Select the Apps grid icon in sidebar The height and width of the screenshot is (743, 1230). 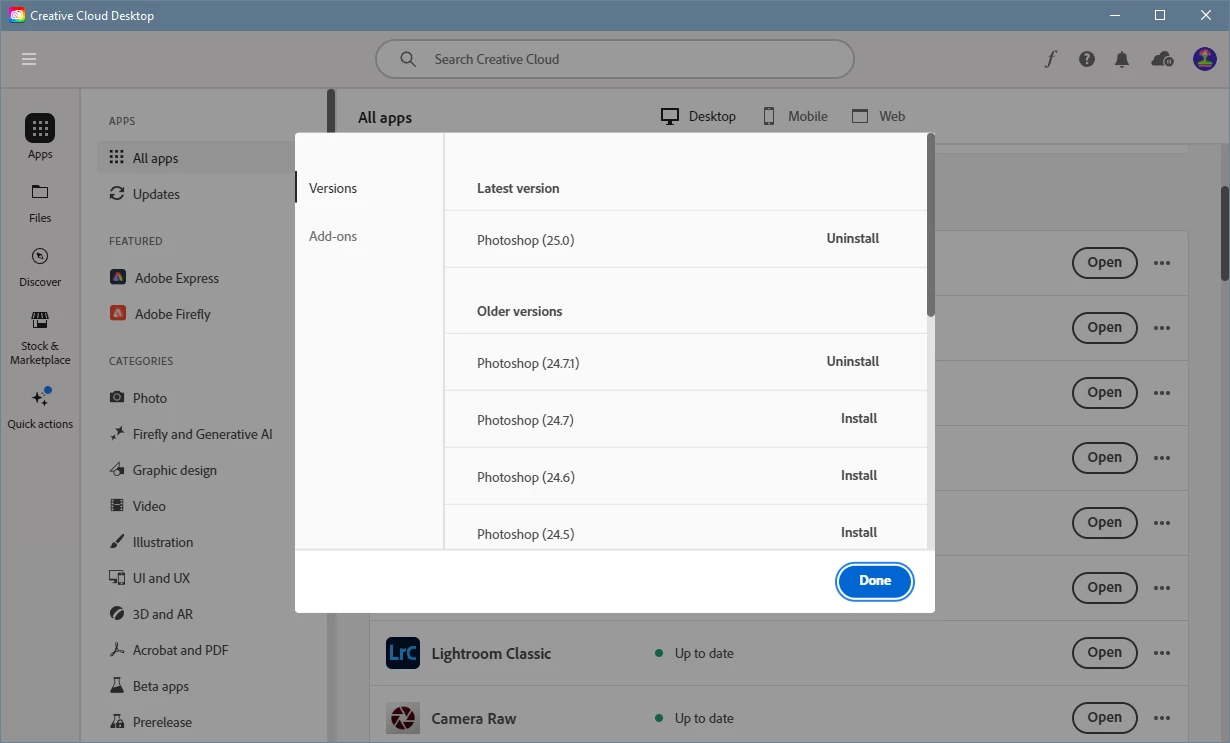[40, 128]
